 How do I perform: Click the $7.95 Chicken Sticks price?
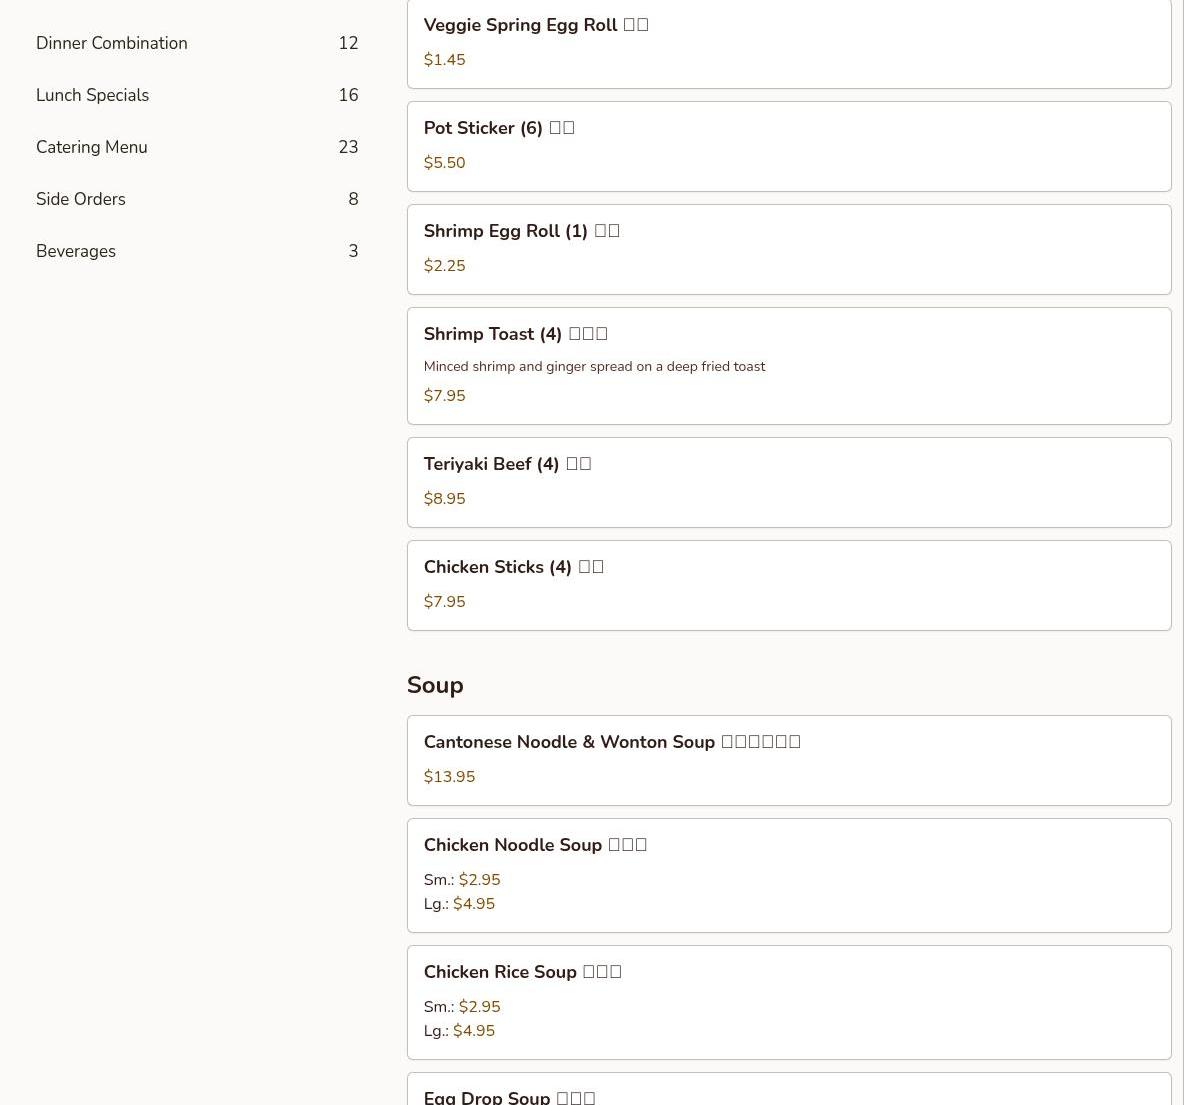coord(444,602)
